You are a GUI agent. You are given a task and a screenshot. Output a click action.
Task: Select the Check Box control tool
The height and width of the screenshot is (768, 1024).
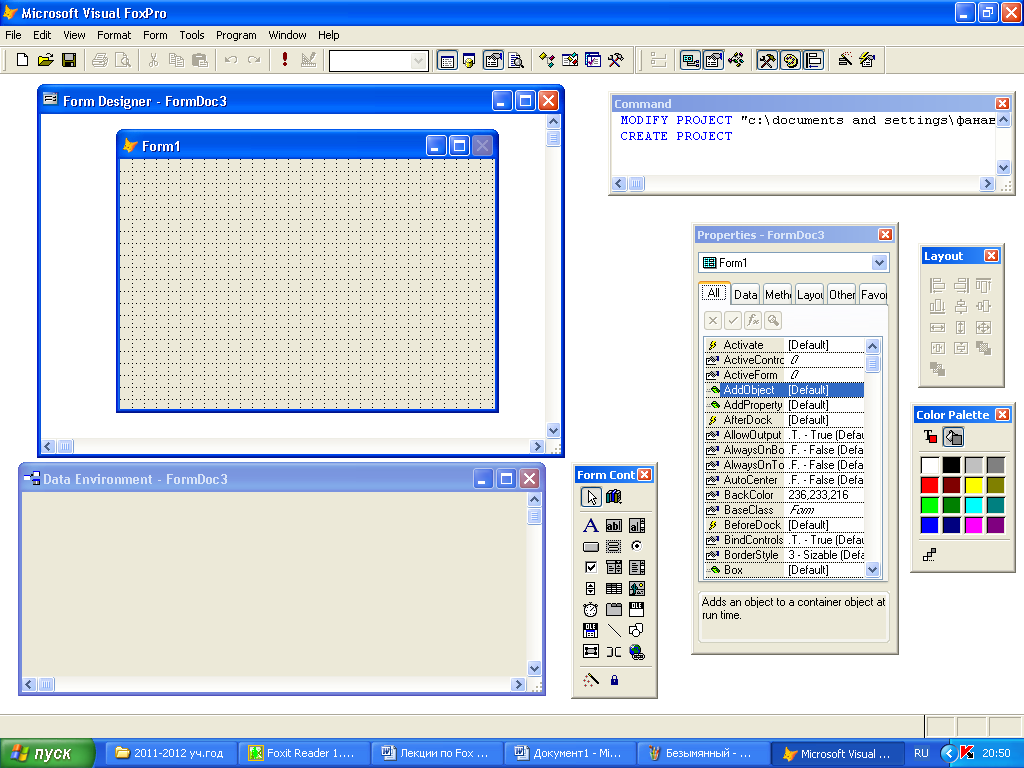pyautogui.click(x=590, y=568)
